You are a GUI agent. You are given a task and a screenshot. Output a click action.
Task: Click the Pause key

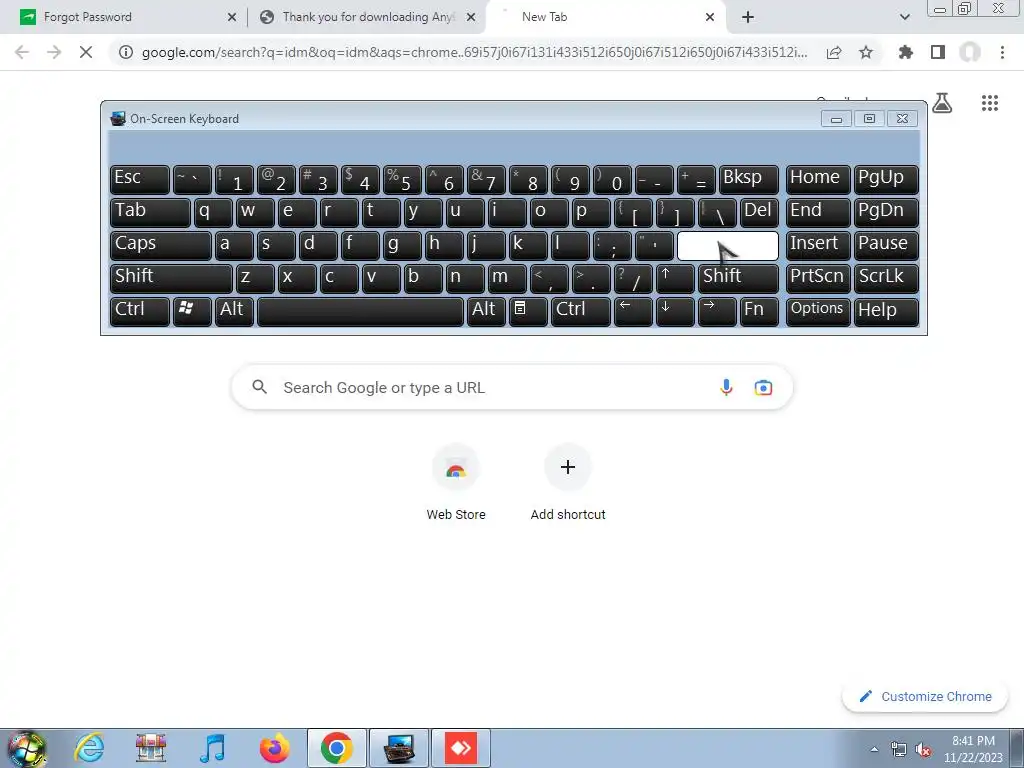(886, 245)
